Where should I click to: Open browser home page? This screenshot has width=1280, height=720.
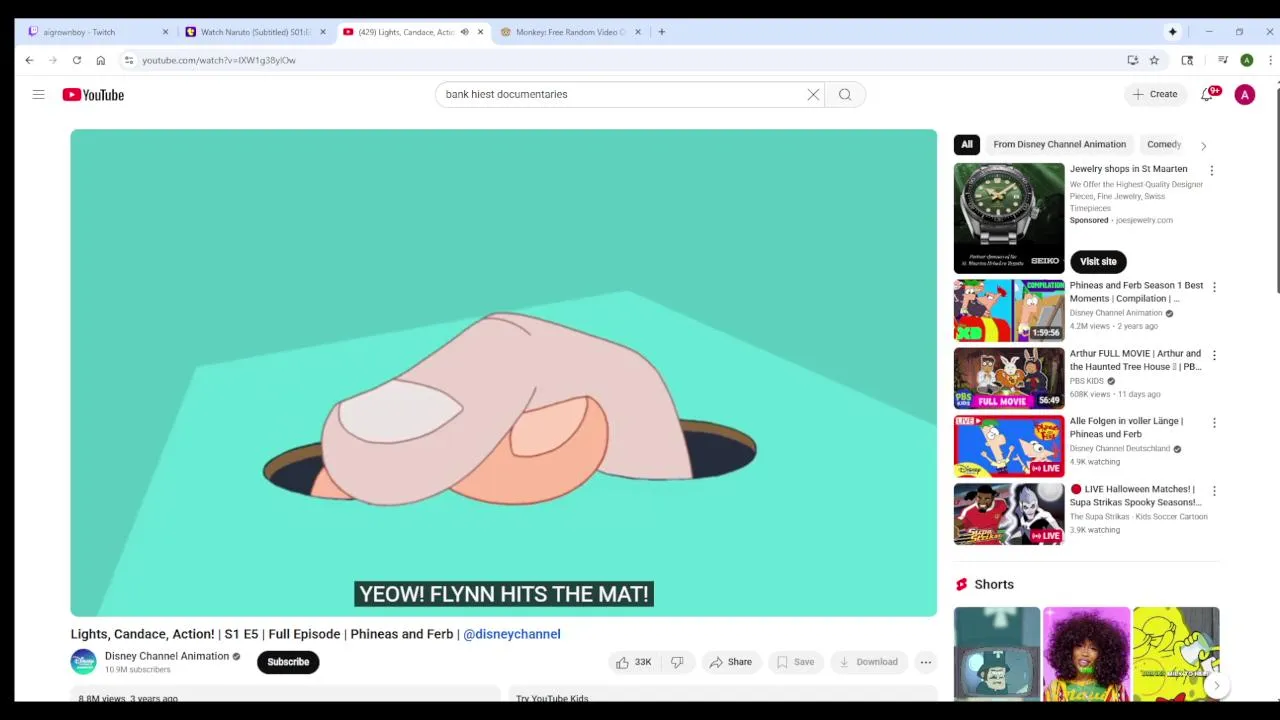tap(100, 60)
